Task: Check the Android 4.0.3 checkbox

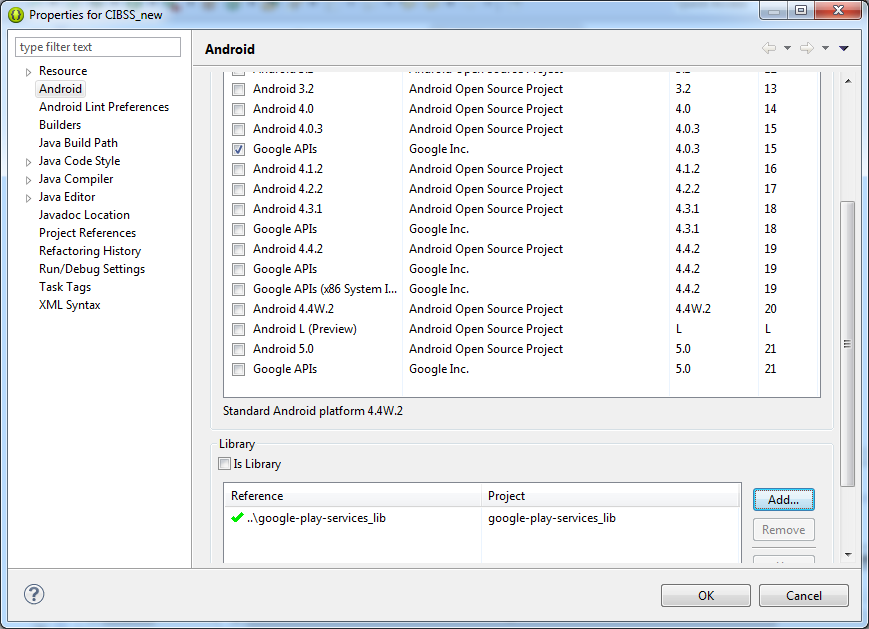Action: [x=238, y=129]
